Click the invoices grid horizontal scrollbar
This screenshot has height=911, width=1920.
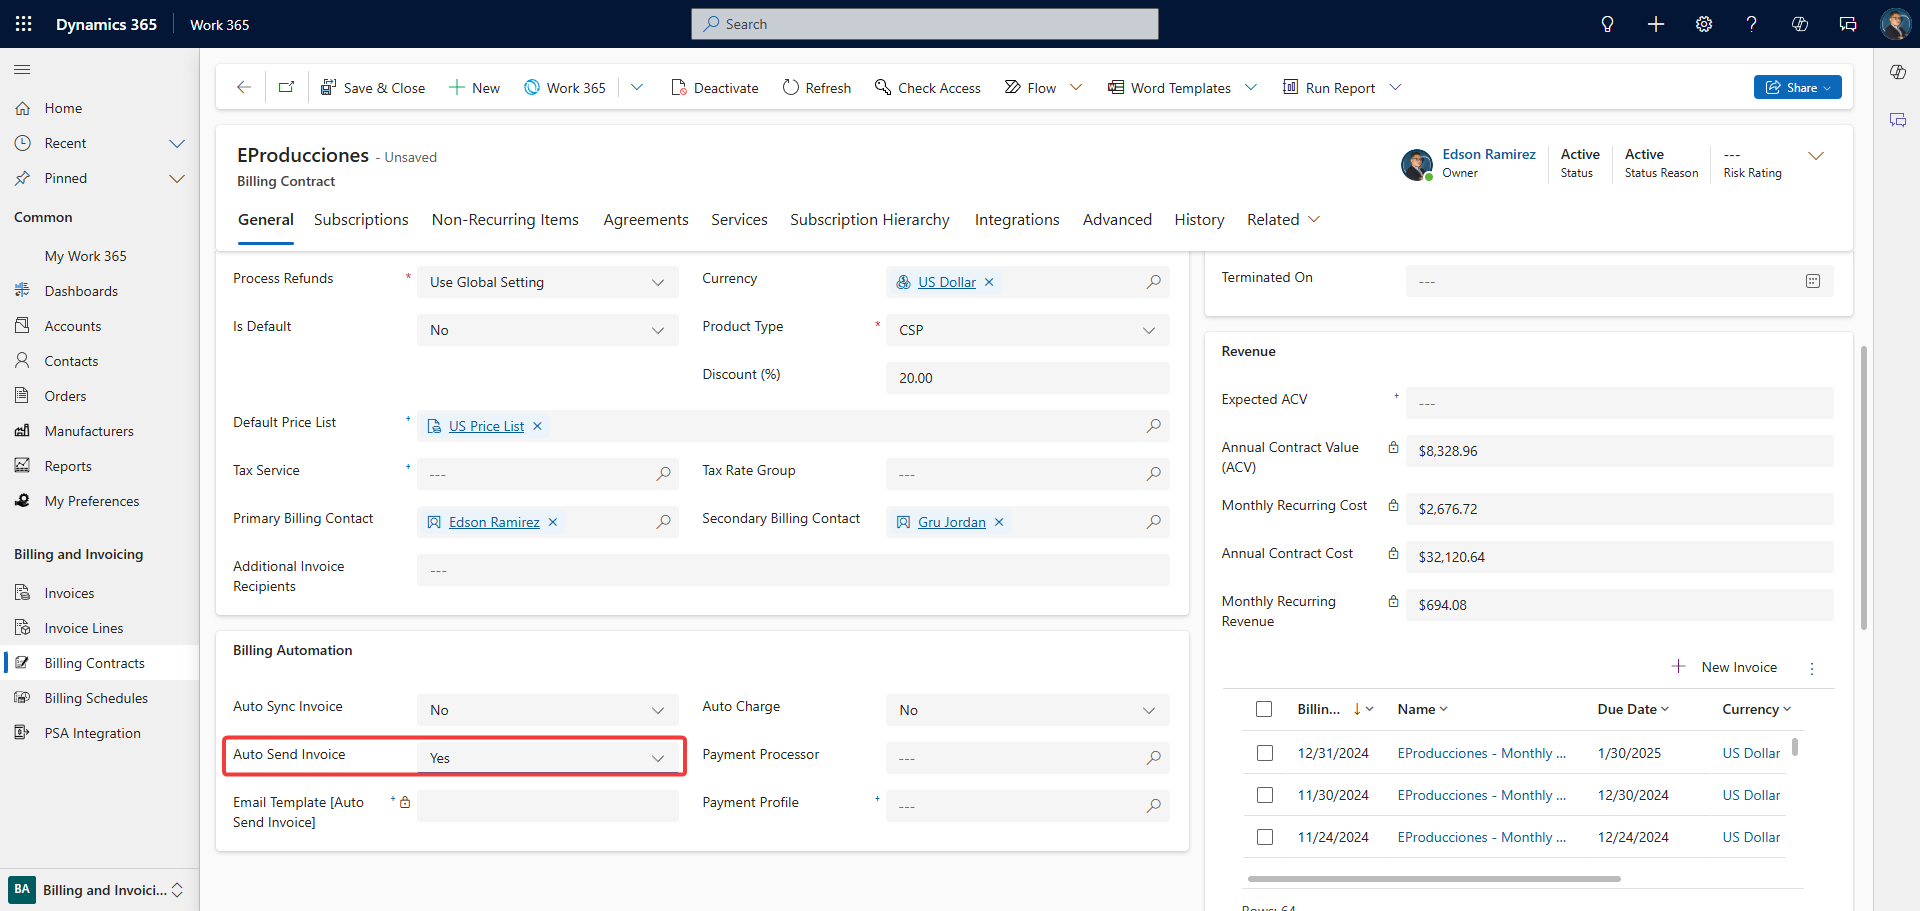coord(1434,879)
